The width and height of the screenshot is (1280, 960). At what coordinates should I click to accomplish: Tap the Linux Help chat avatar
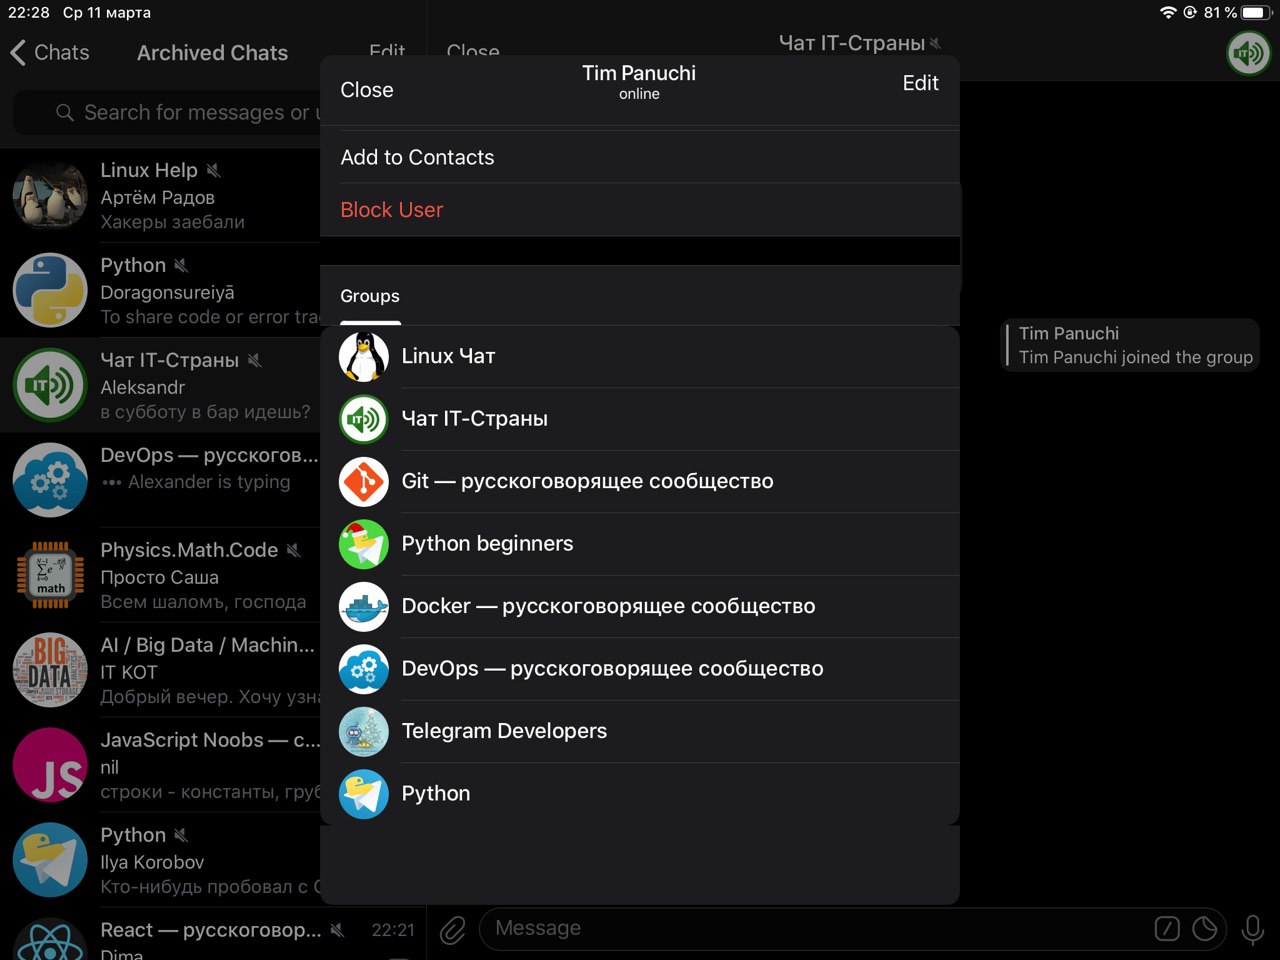50,195
